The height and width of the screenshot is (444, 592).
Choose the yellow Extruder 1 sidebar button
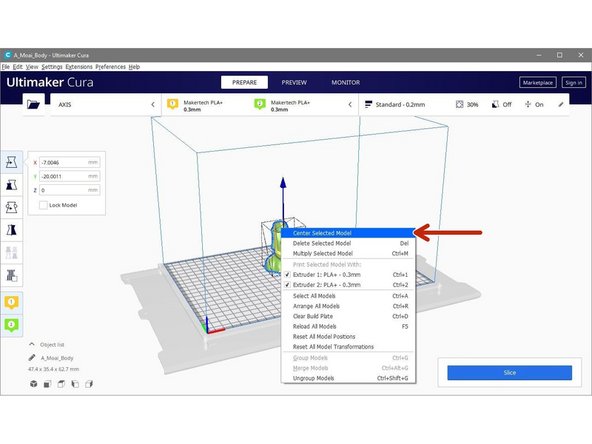click(x=11, y=302)
